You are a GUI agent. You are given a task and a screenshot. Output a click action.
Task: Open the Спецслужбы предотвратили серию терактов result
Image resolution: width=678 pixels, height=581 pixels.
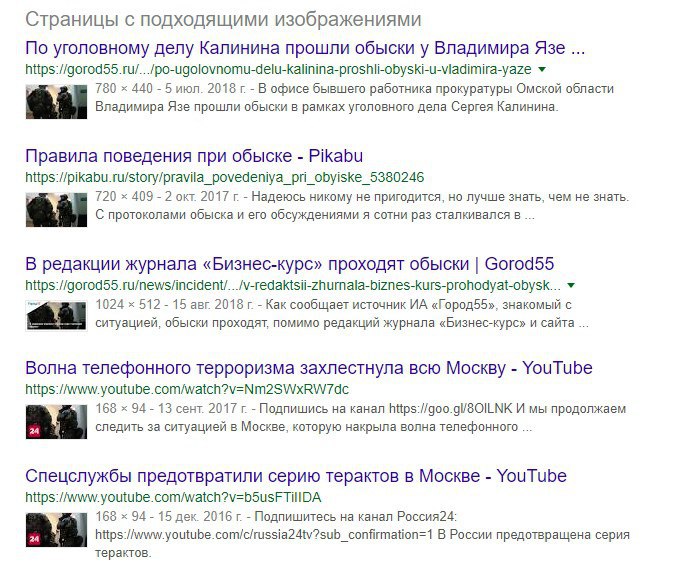[296, 476]
